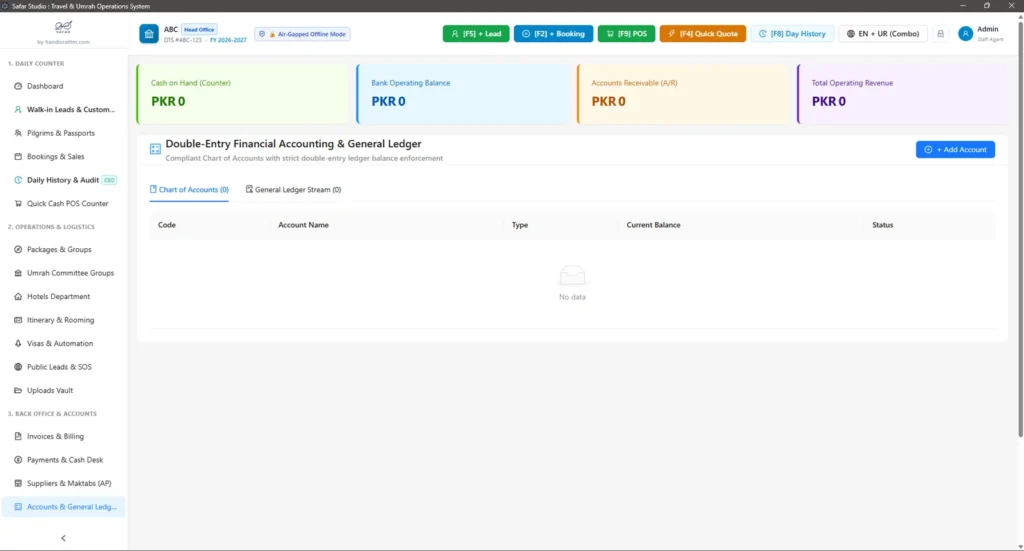The image size is (1024, 551).
Task: Open the [F8] Day History button
Action: click(792, 34)
